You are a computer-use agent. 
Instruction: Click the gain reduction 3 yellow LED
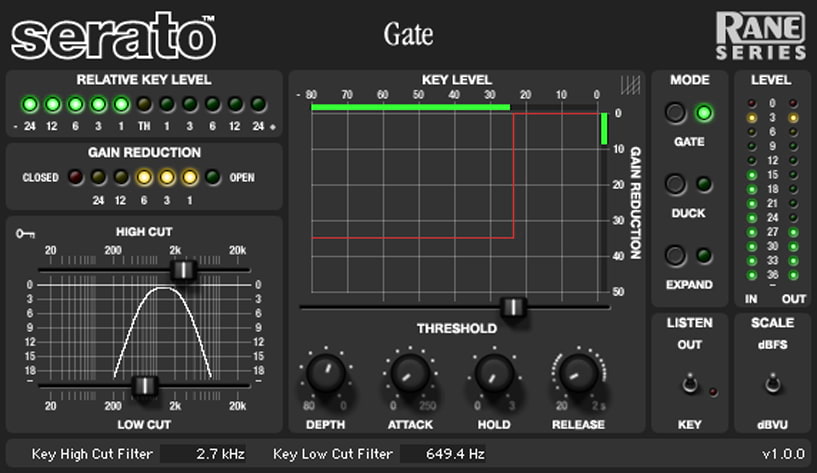click(x=167, y=177)
